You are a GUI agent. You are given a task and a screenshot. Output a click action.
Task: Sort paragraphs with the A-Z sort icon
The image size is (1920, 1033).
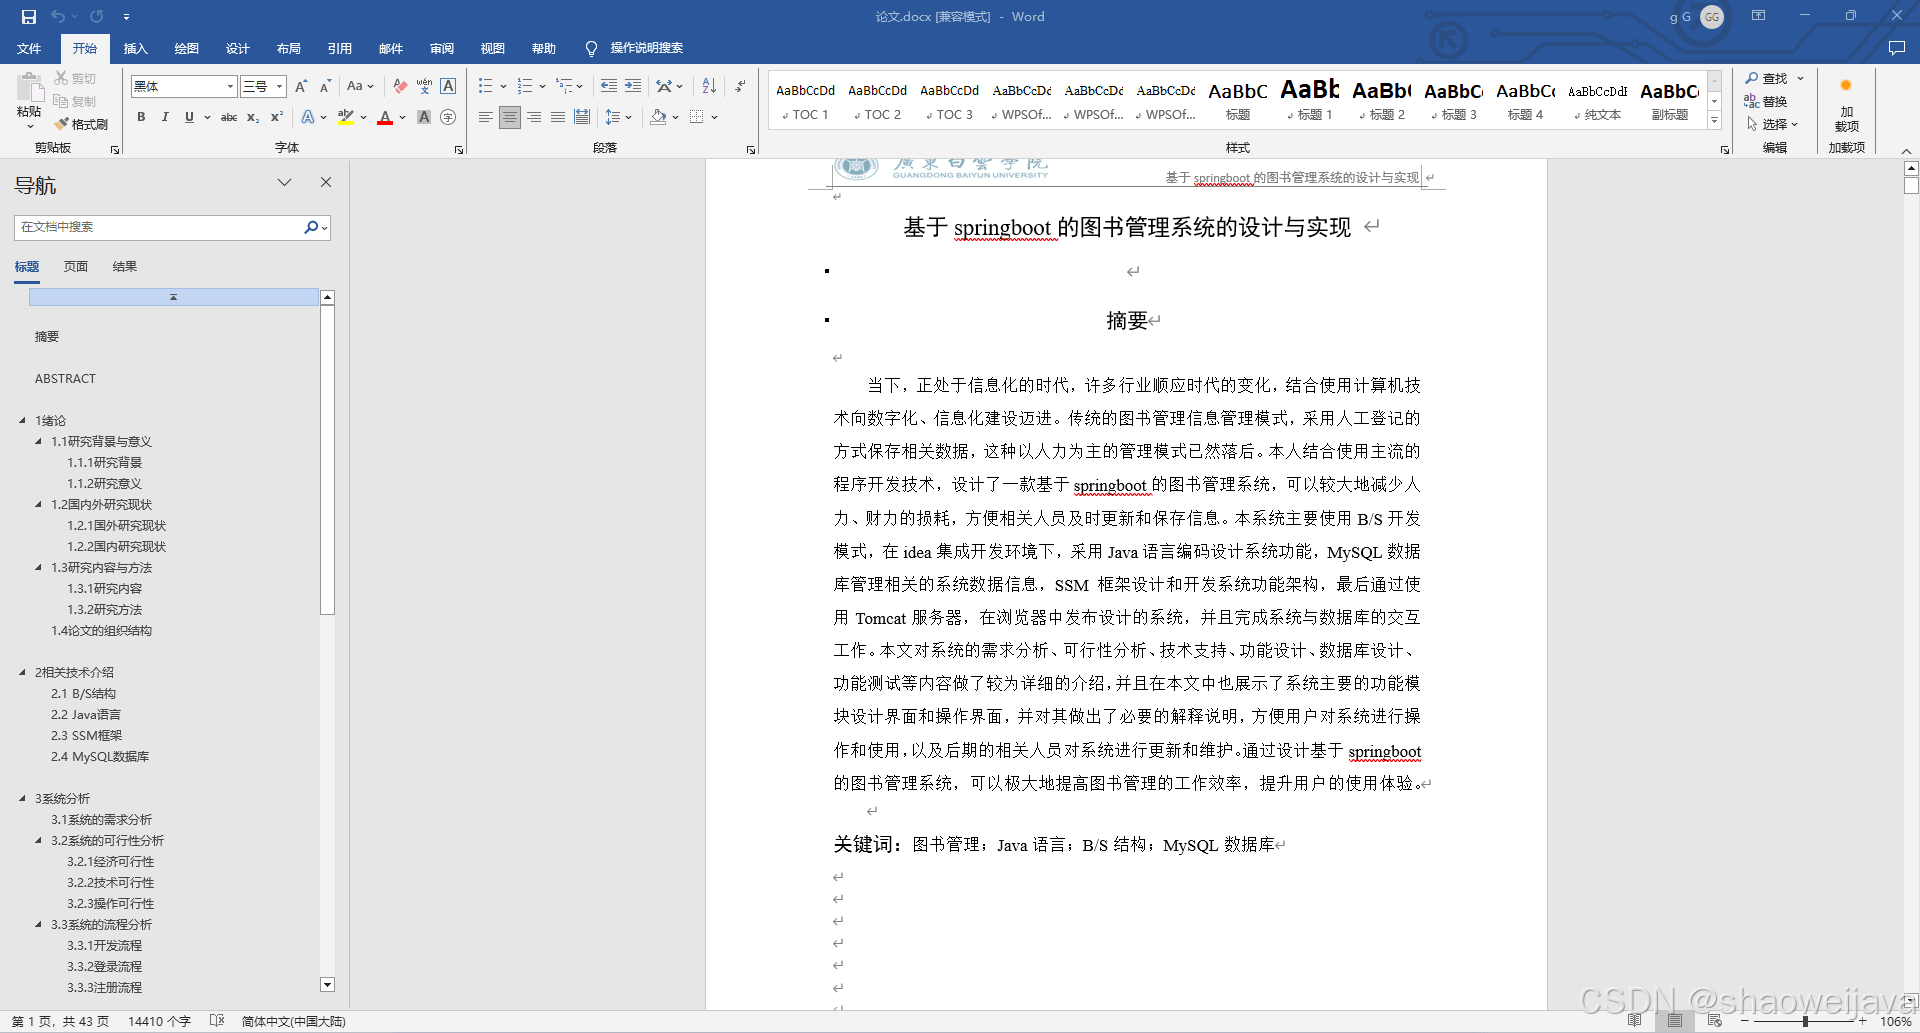coord(709,86)
